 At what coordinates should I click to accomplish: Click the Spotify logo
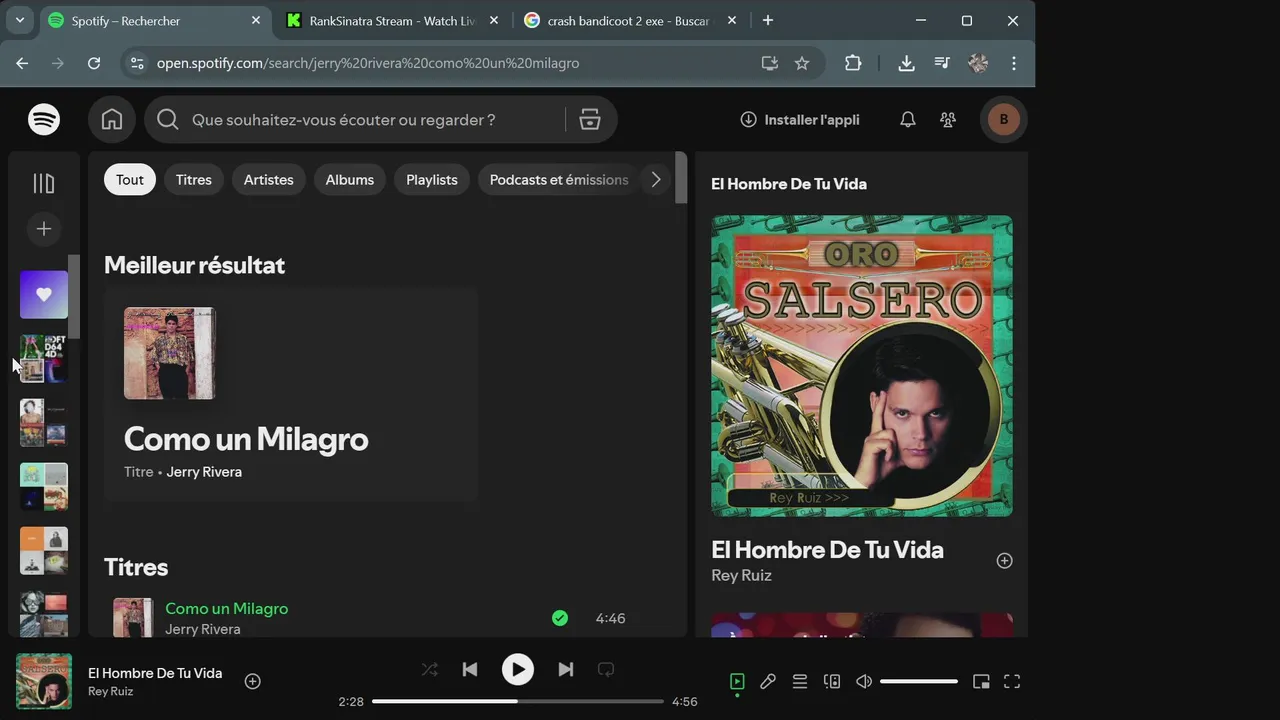(44, 120)
